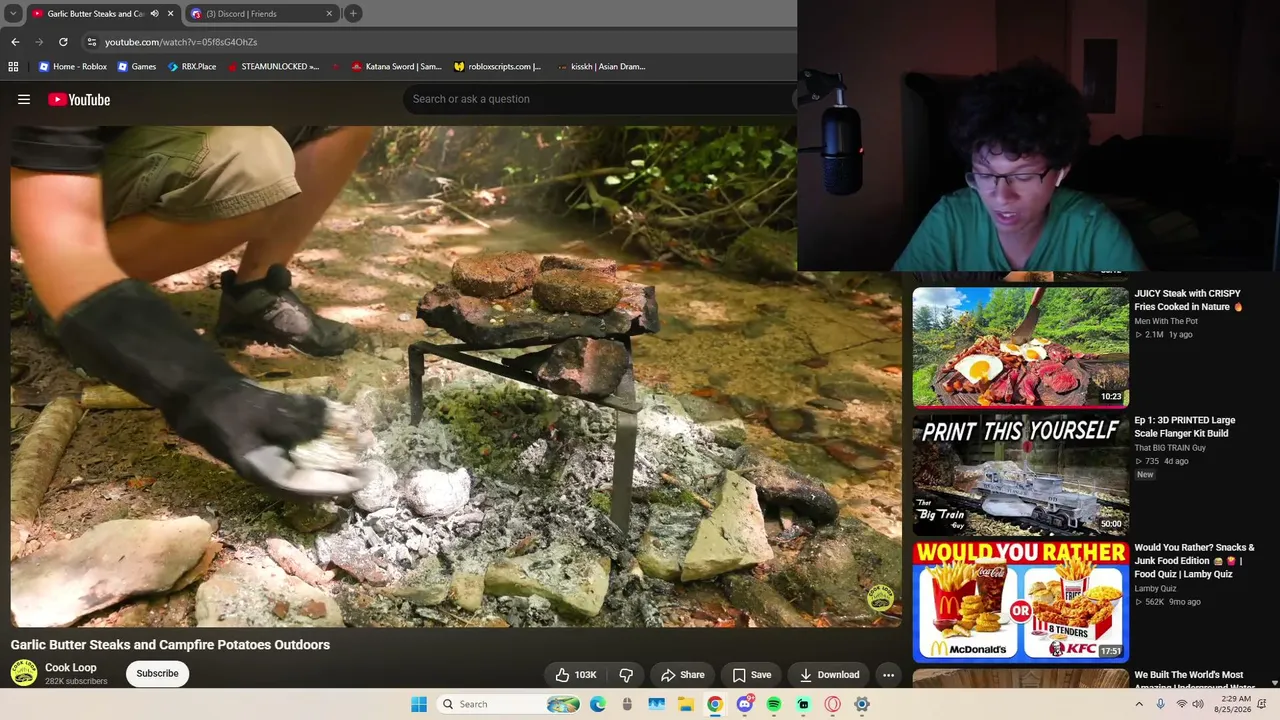Open robloxscripts.com bookmark

coord(497,67)
